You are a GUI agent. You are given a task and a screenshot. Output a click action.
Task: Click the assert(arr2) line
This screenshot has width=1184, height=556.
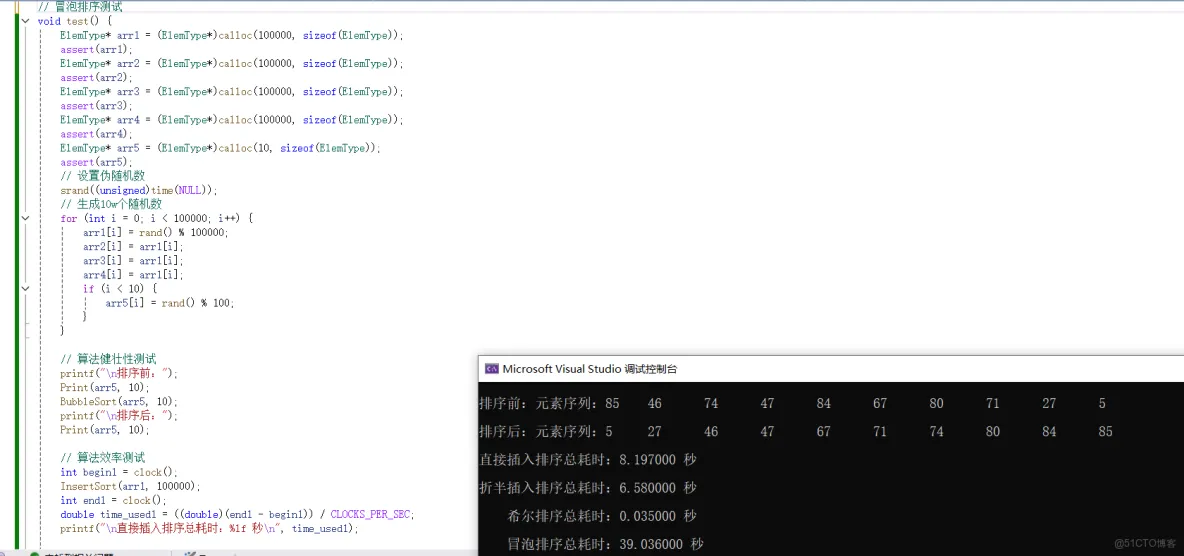pos(96,78)
